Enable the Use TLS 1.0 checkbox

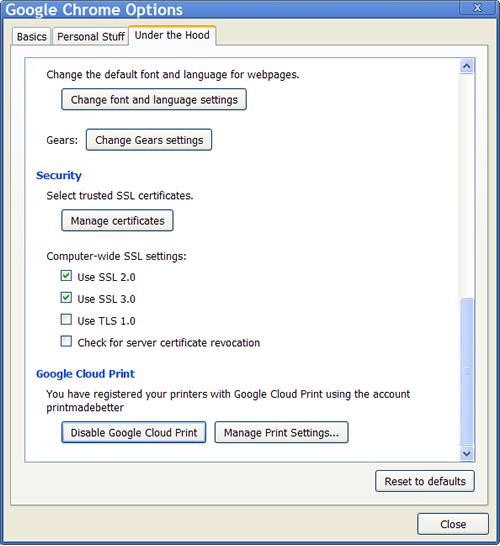pos(66,319)
